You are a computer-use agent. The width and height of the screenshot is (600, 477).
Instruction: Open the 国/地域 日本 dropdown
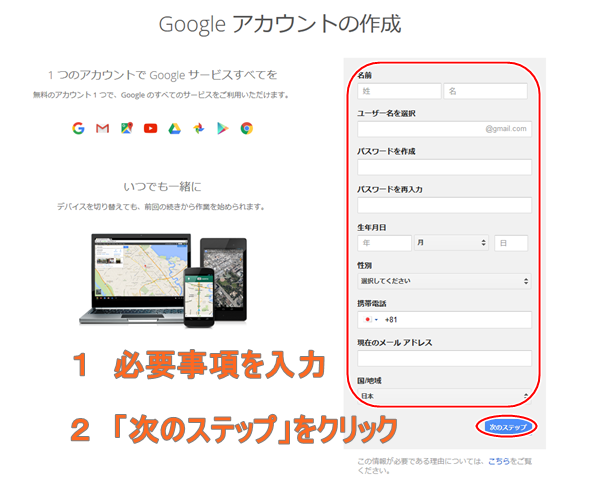point(444,396)
